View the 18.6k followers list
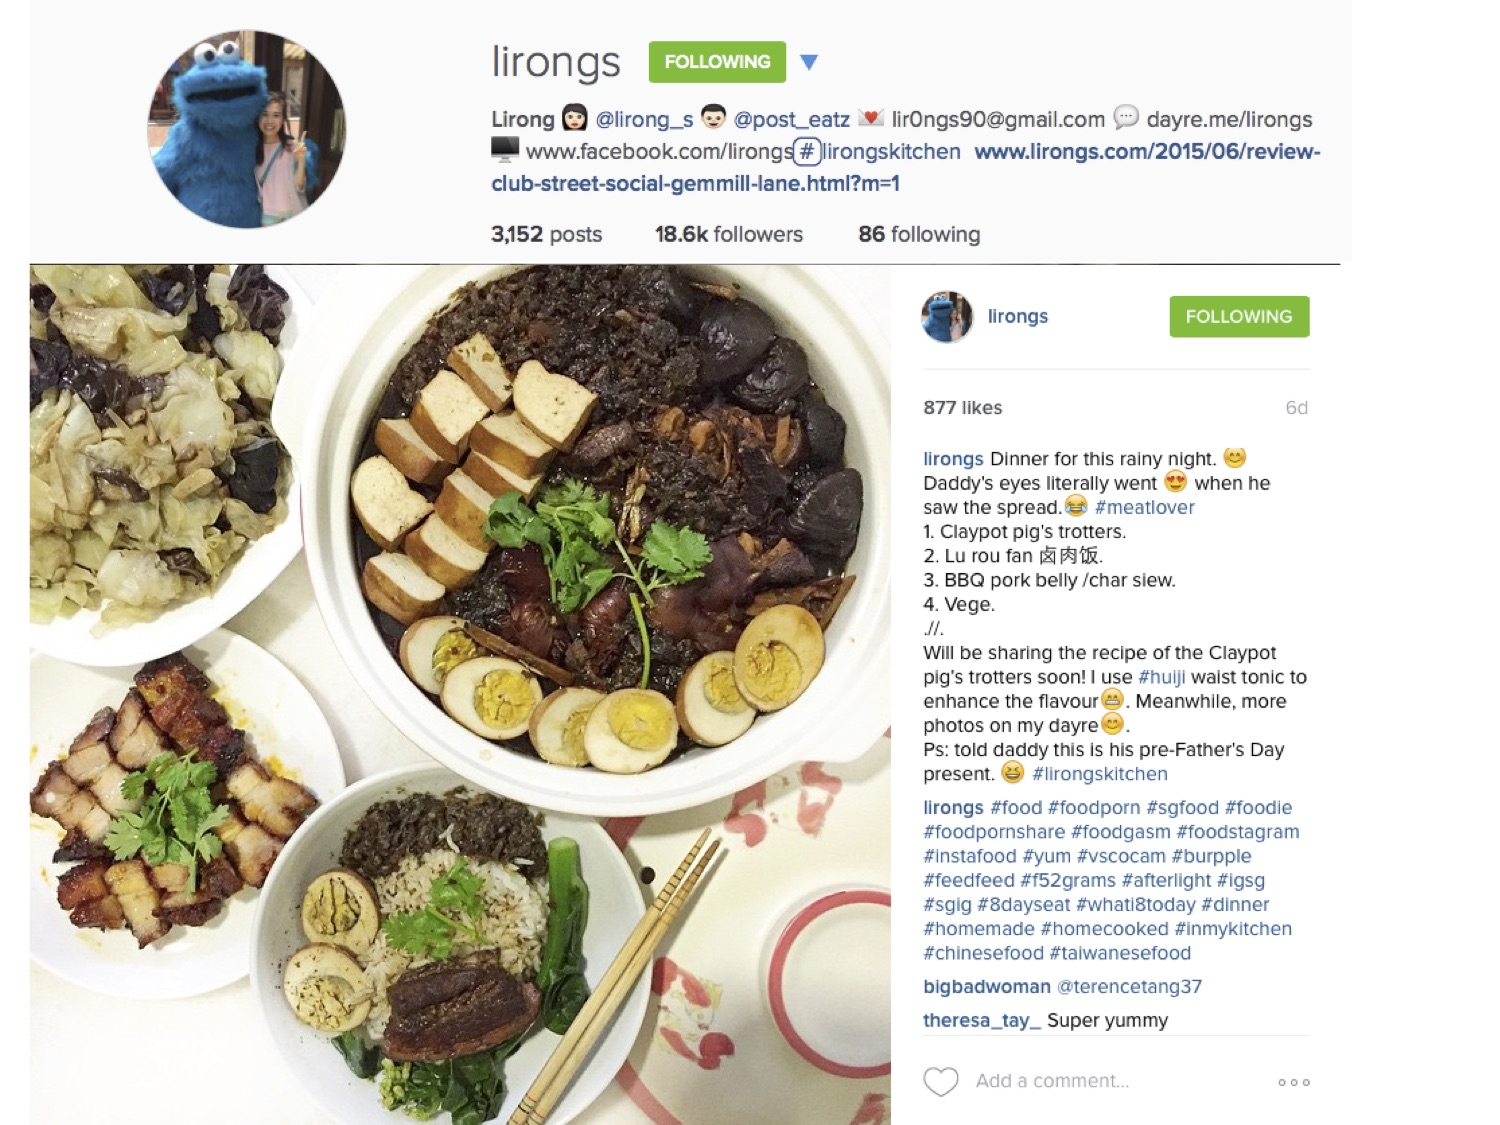This screenshot has height=1125, width=1500. pyautogui.click(x=729, y=234)
